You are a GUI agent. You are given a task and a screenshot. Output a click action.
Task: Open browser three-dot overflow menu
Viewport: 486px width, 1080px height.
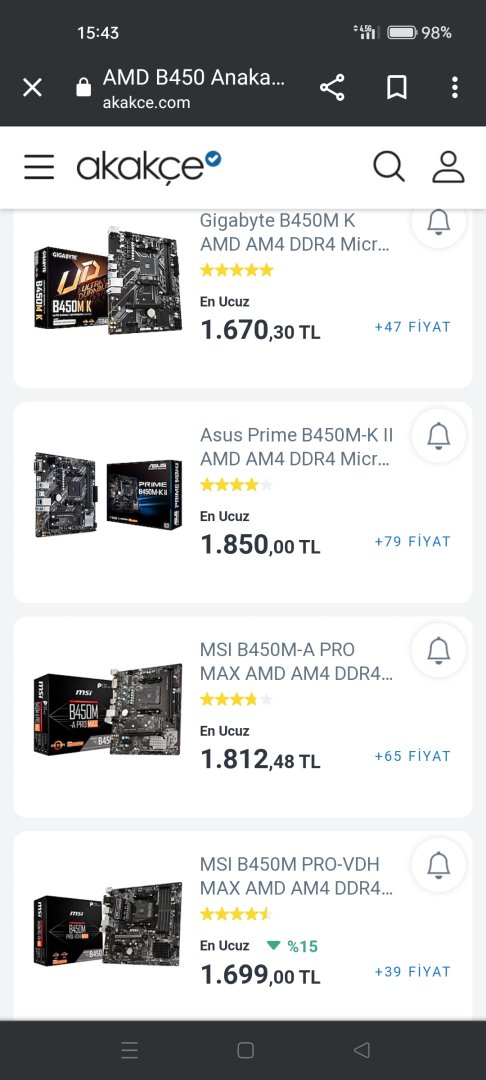(x=454, y=87)
